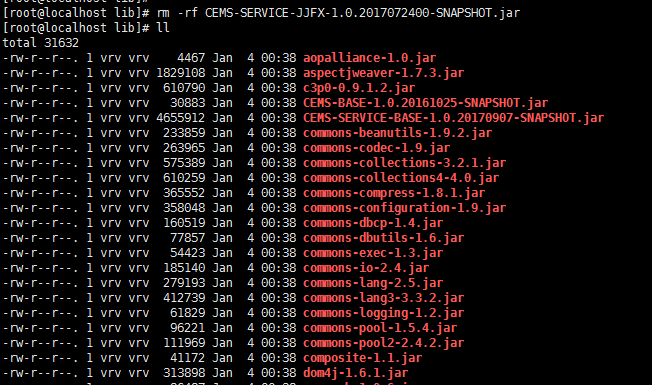Viewport: 652px width, 385px height.
Task: Click file size 313898 of dom4j
Action: pyautogui.click(x=184, y=372)
